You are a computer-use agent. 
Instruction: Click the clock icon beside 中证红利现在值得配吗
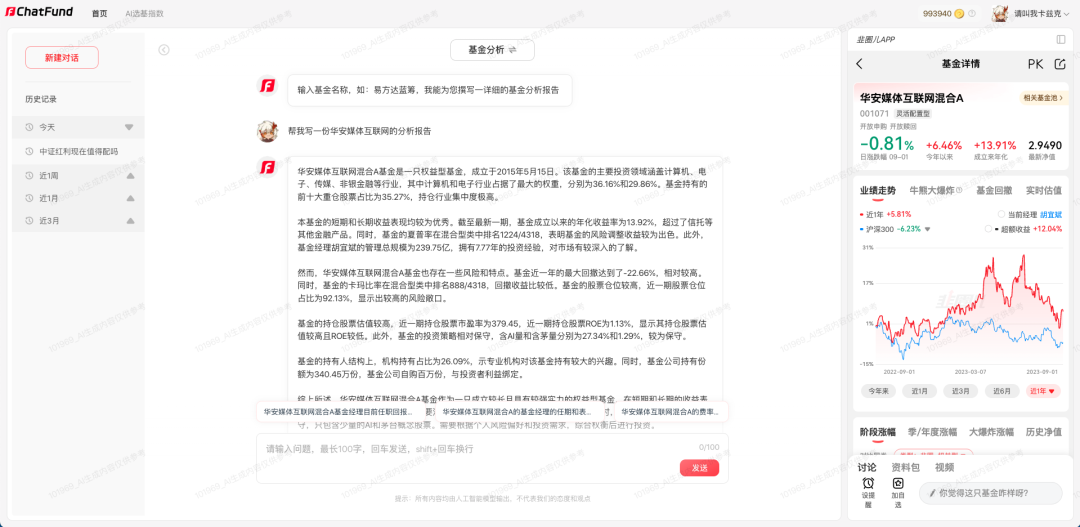(x=29, y=152)
